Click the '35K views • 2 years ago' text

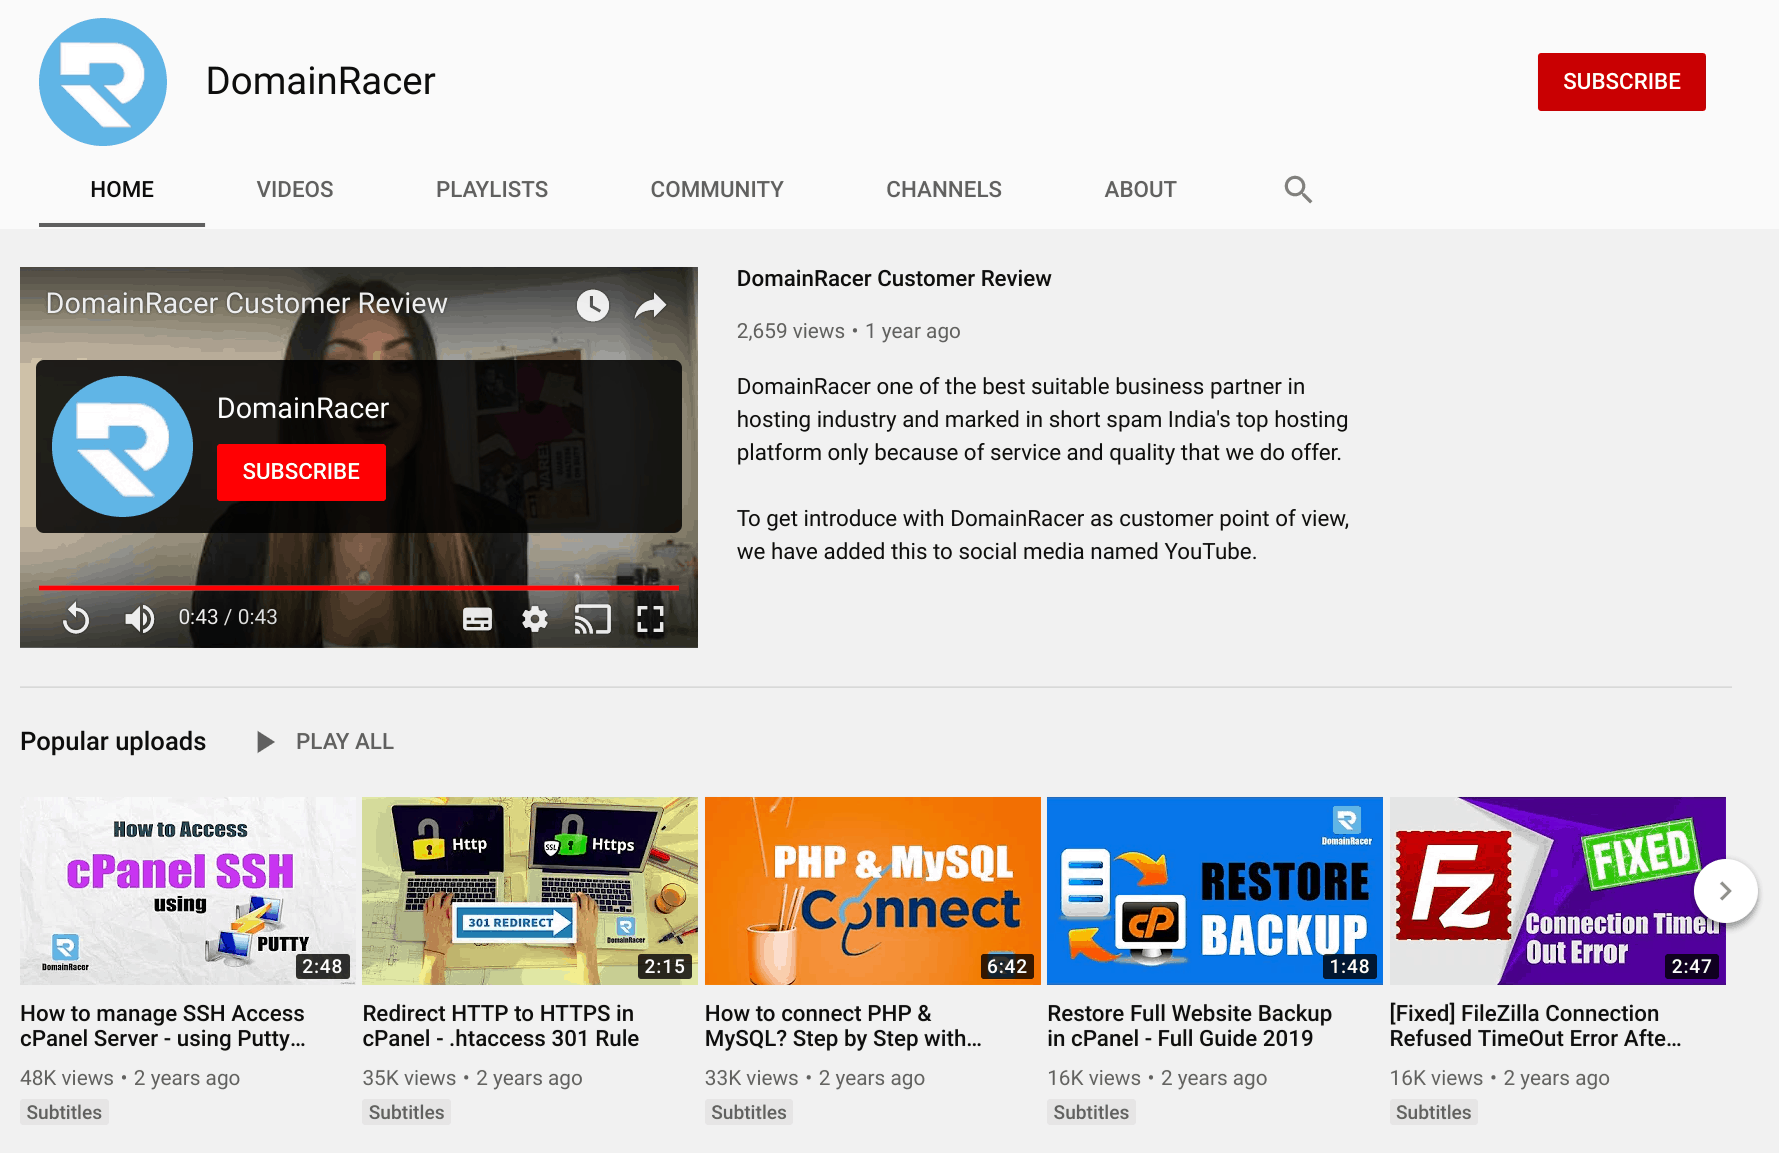472,1078
